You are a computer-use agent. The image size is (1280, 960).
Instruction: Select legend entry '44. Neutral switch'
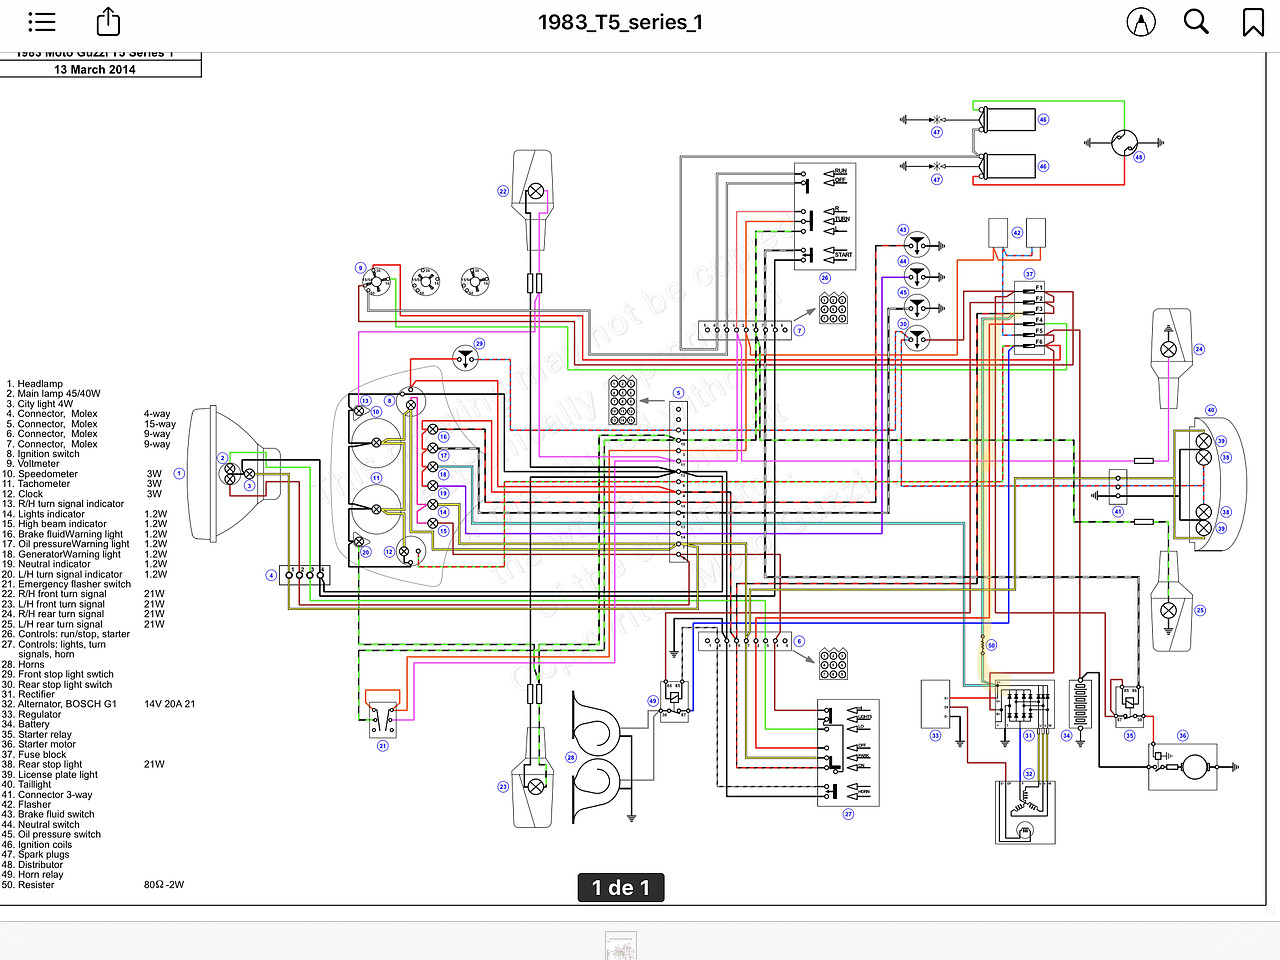[40, 824]
